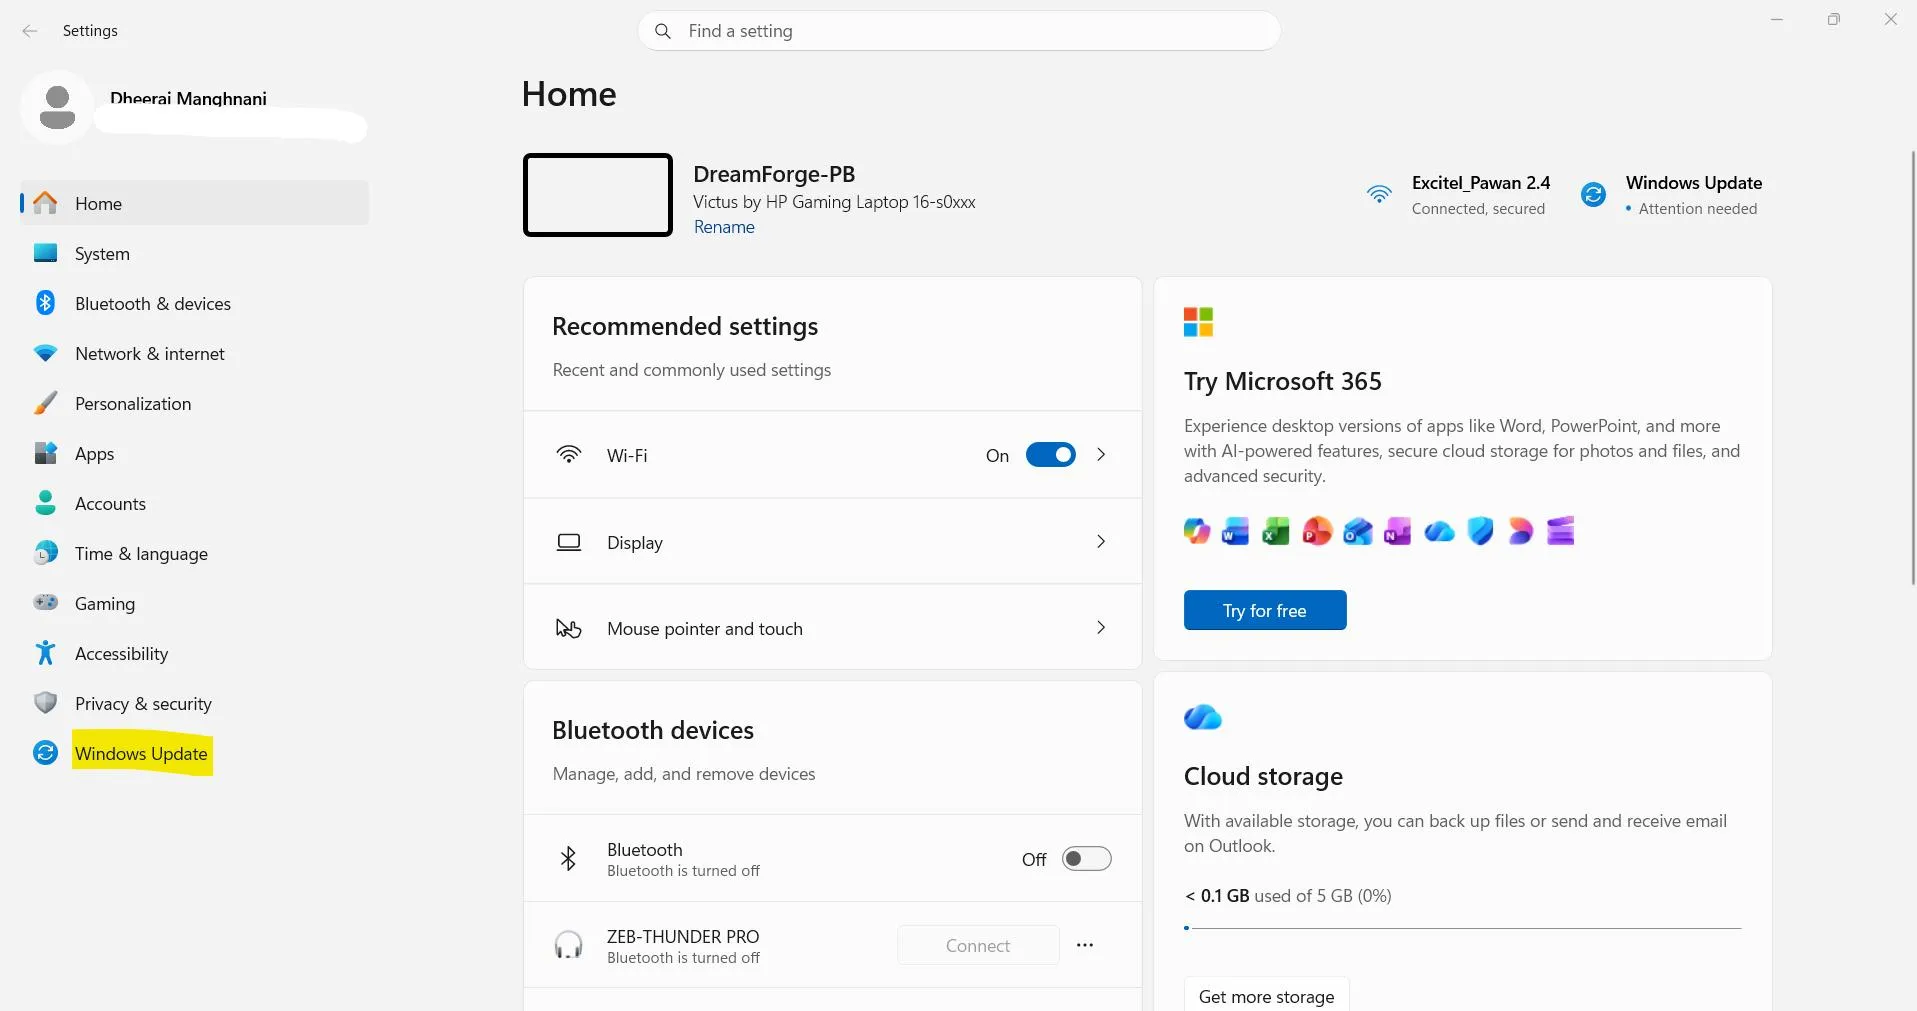Screen dimensions: 1917x1011
Task: Turn on the Bluetooth toggle
Action: coord(1087,859)
